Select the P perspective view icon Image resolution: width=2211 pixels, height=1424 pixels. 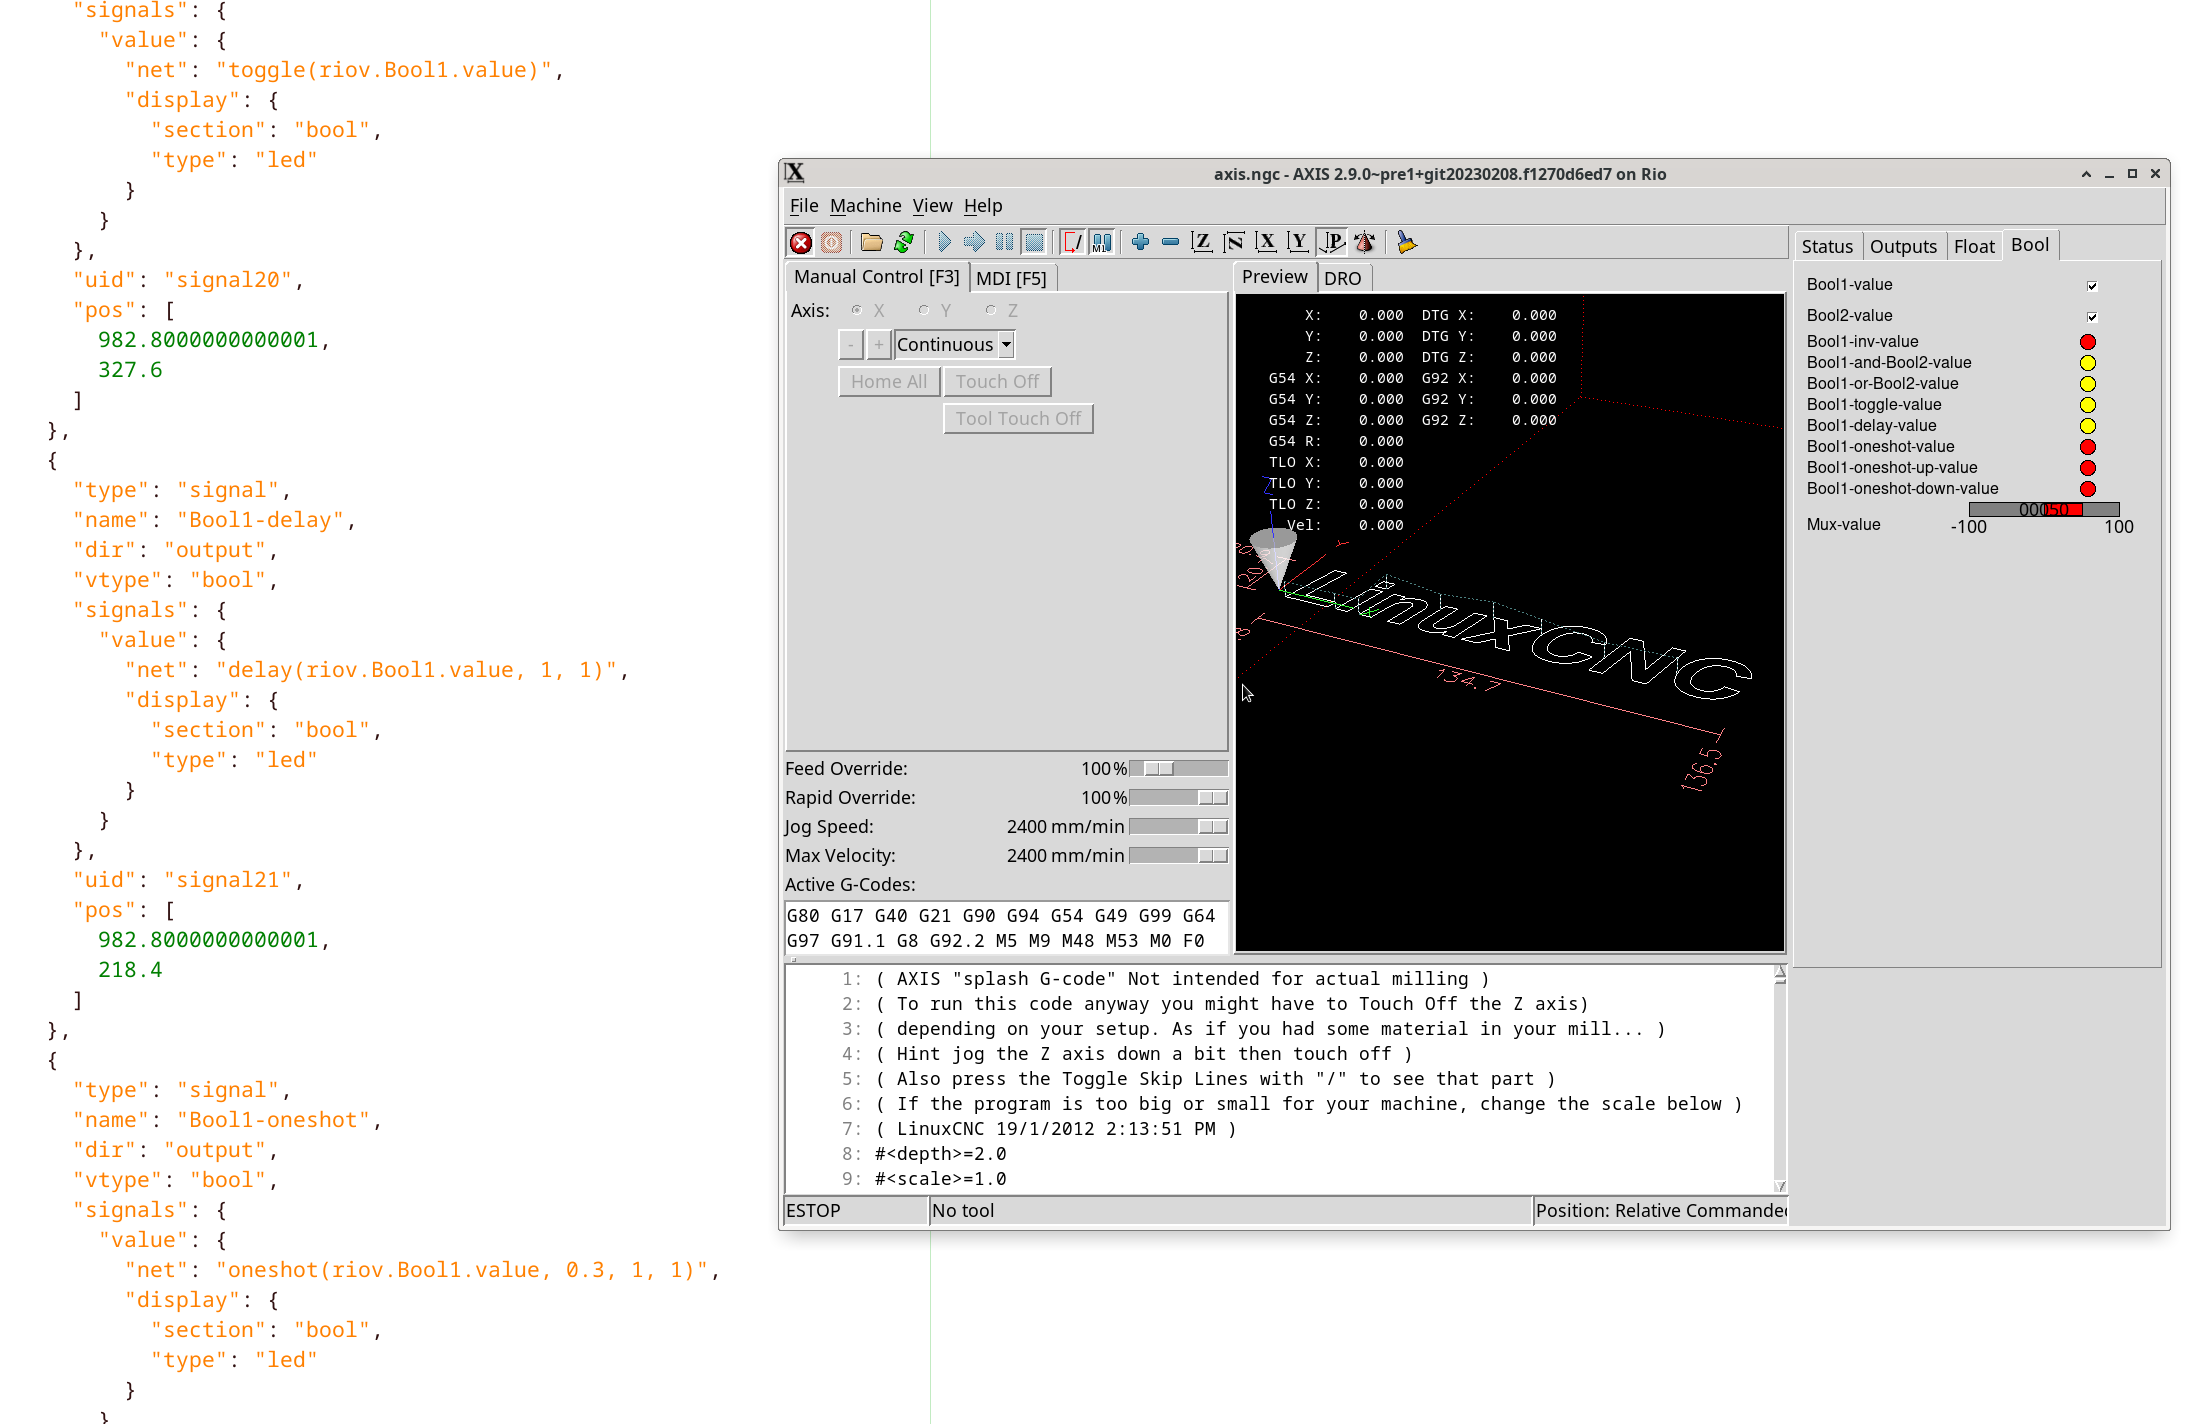coord(1332,242)
